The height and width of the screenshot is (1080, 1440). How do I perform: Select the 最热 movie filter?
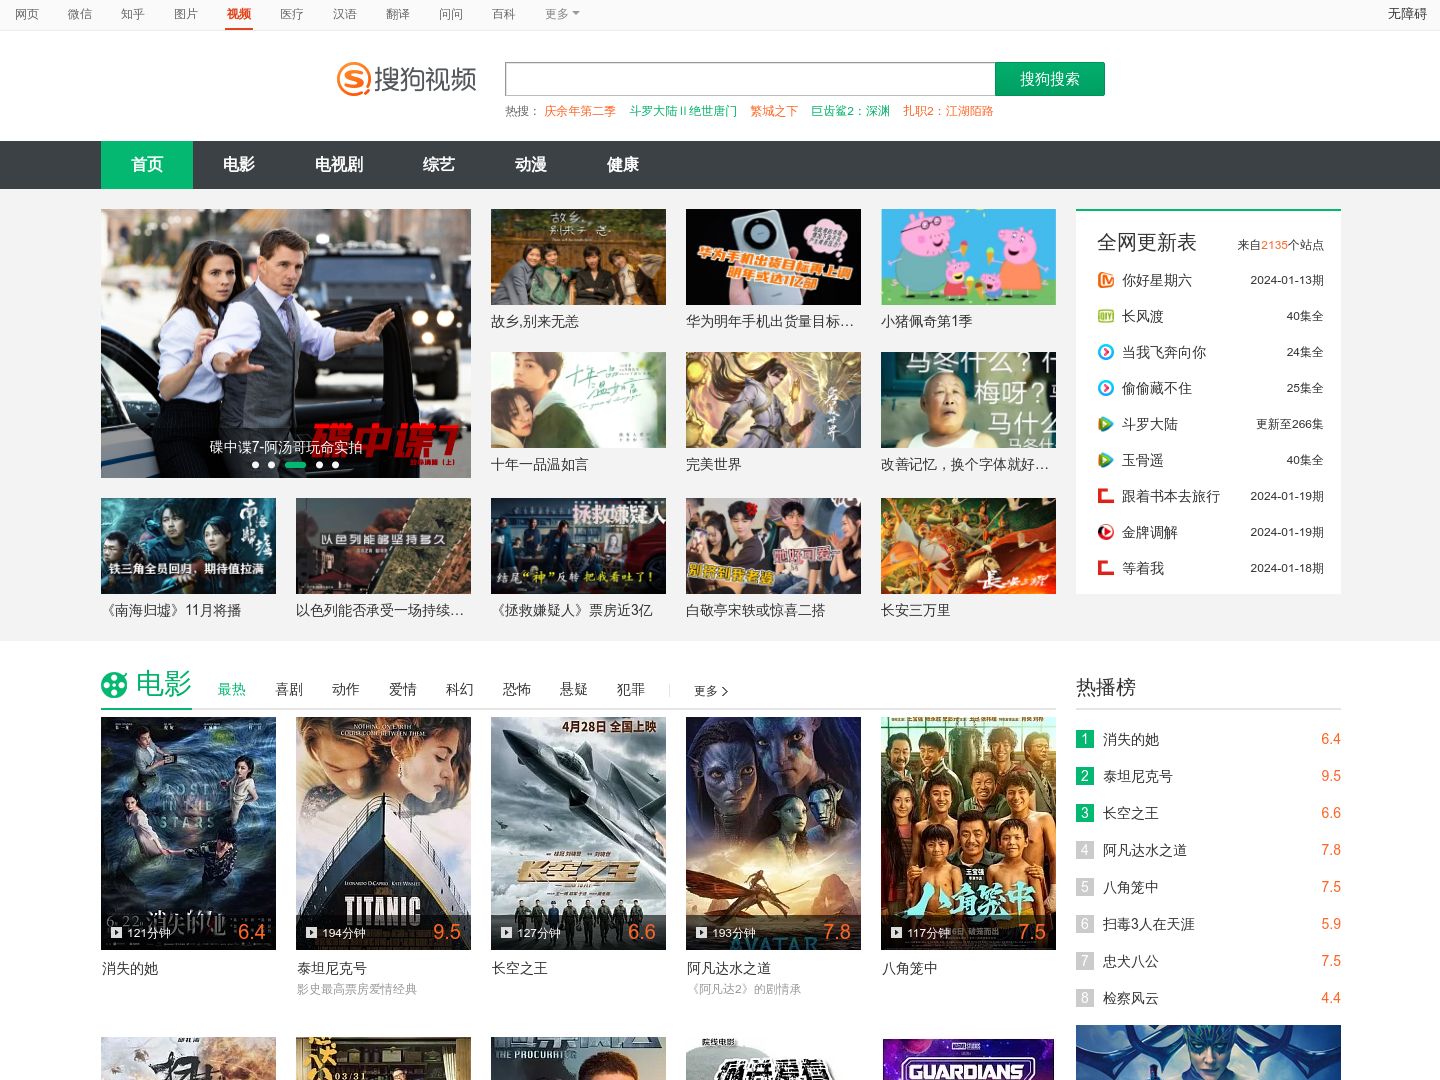click(232, 690)
